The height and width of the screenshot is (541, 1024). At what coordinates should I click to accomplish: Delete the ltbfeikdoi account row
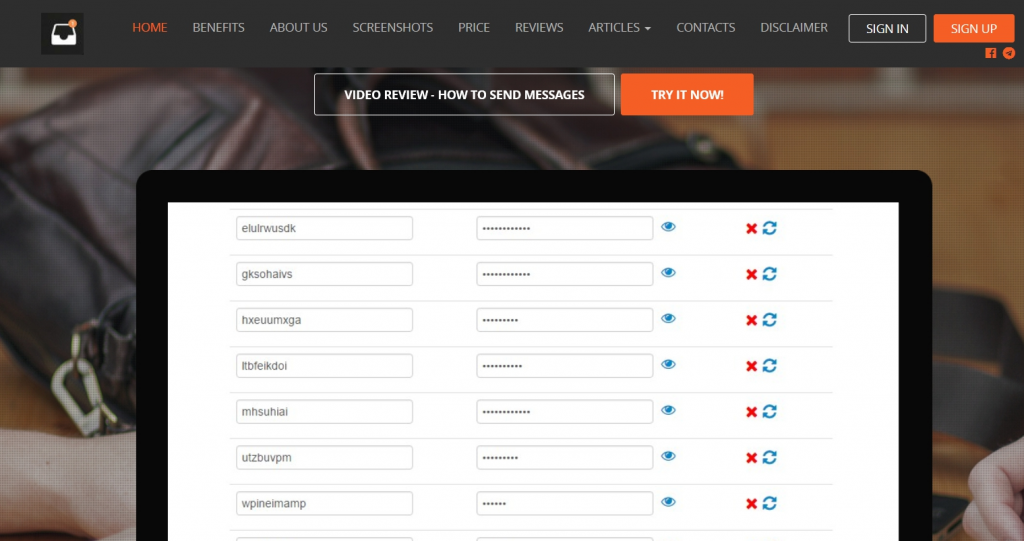click(751, 366)
